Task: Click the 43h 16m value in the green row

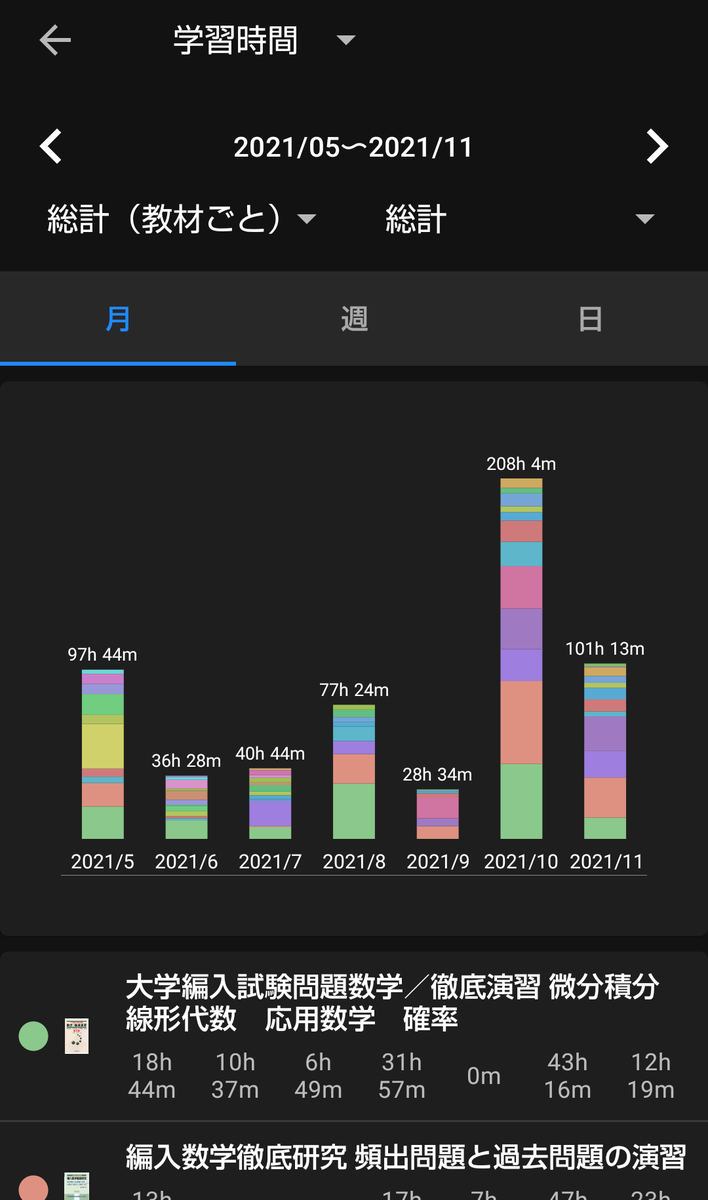Action: tap(568, 1076)
